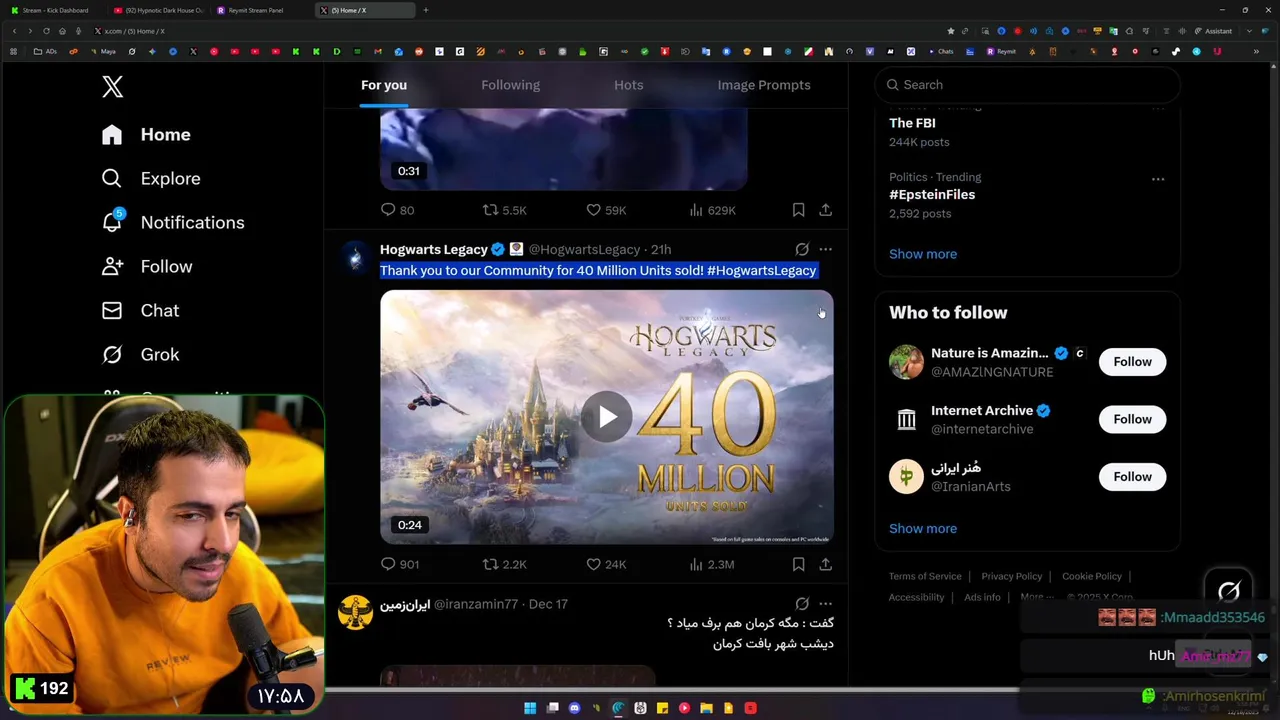
Task: Follow the IranianArts account
Action: pyautogui.click(x=1132, y=477)
